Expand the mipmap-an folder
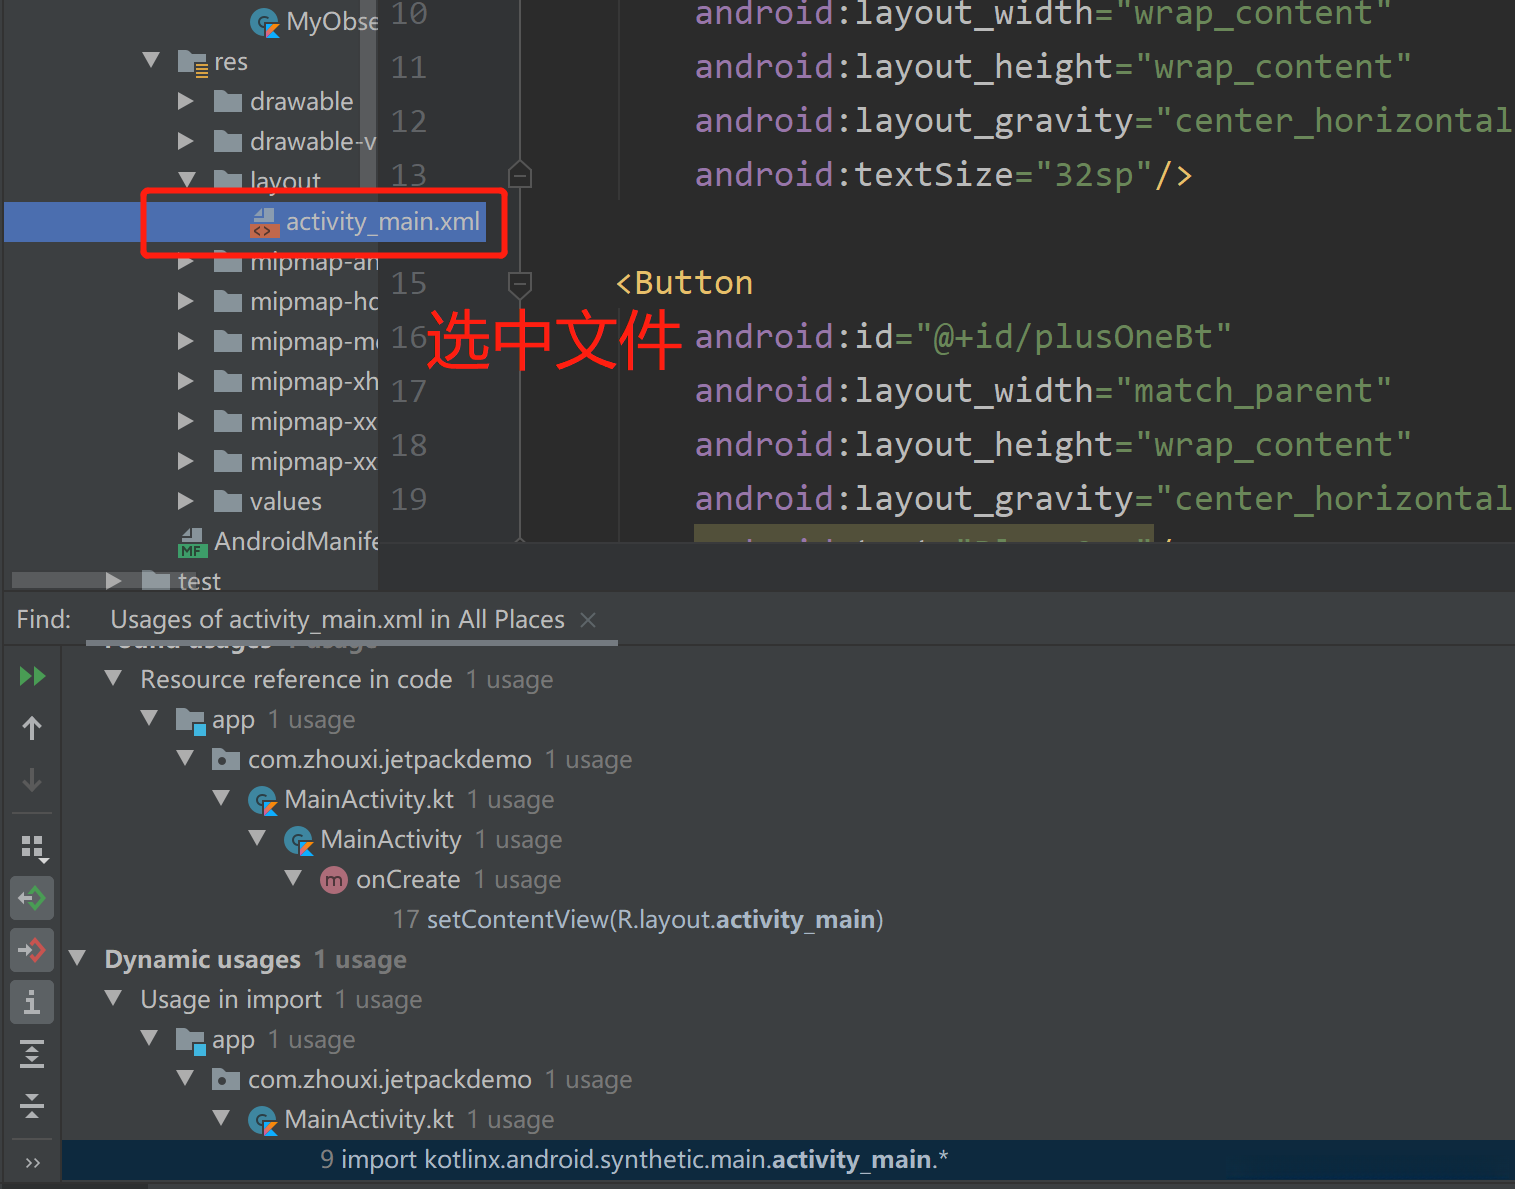 (x=186, y=263)
